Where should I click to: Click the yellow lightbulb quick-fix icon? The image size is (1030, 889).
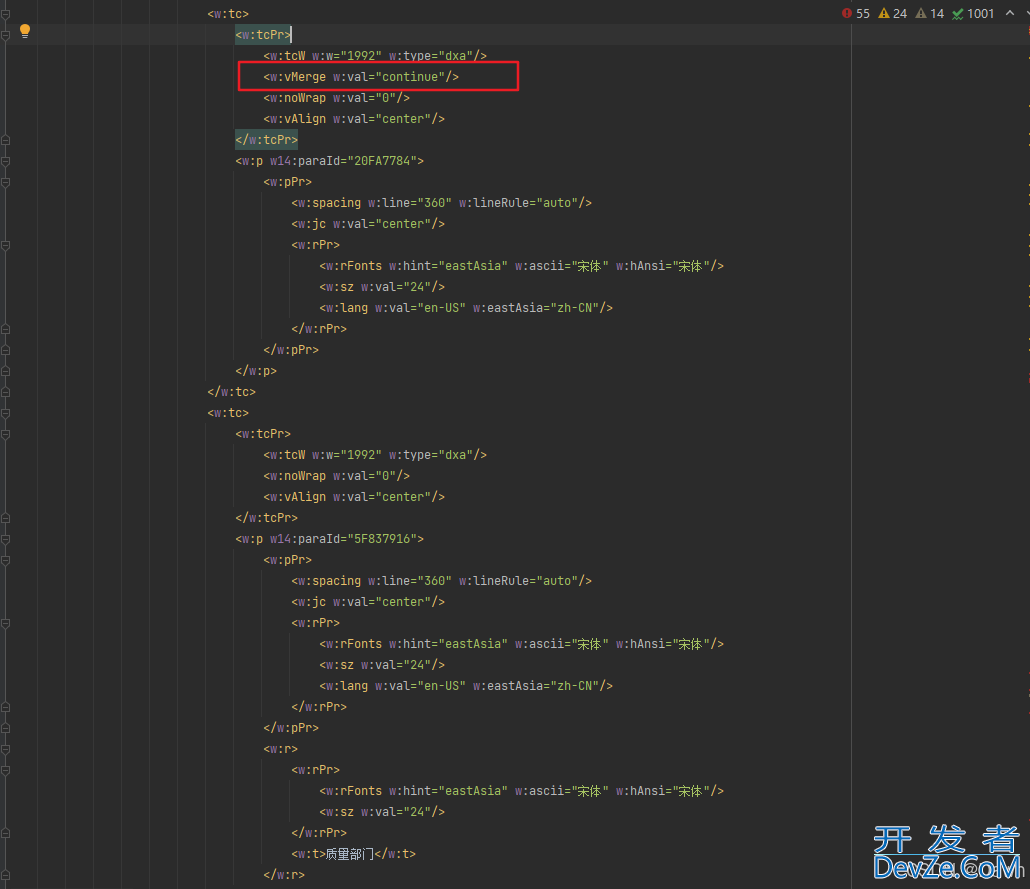click(x=25, y=31)
